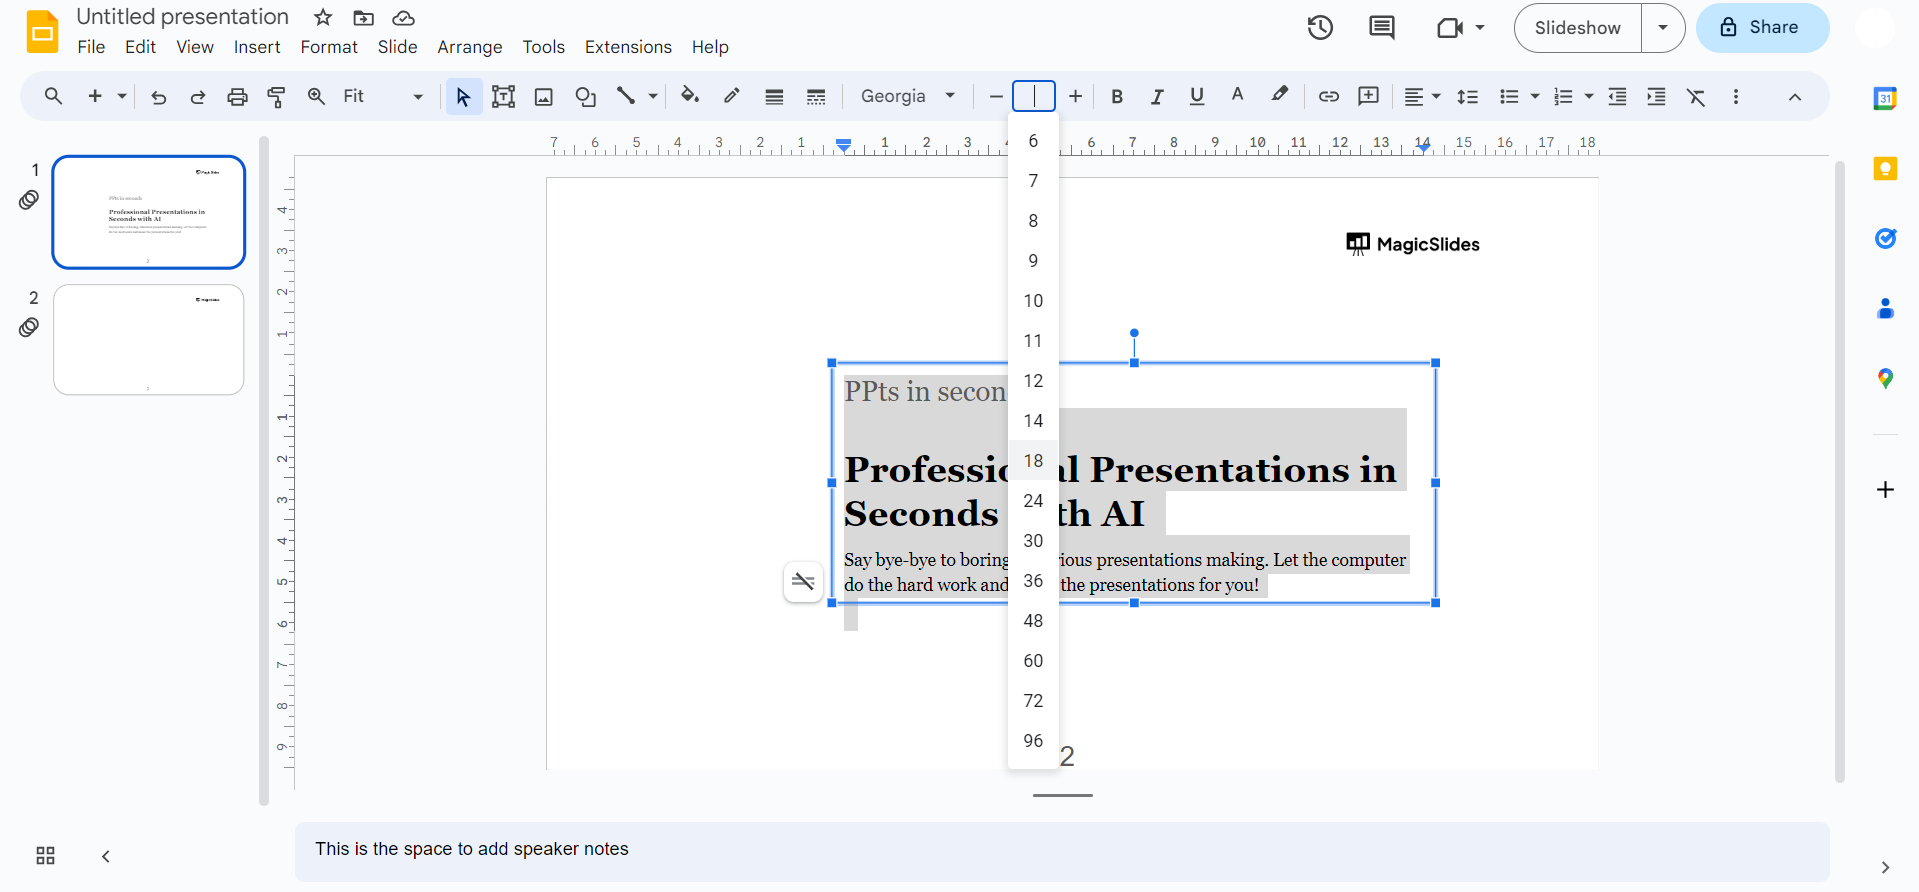
Task: Select the text box tool
Action: point(503,97)
